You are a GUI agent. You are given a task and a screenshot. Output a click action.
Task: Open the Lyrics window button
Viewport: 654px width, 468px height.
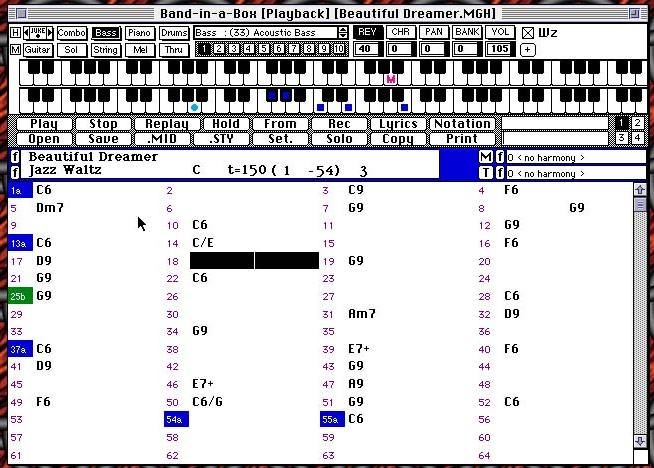pos(398,124)
